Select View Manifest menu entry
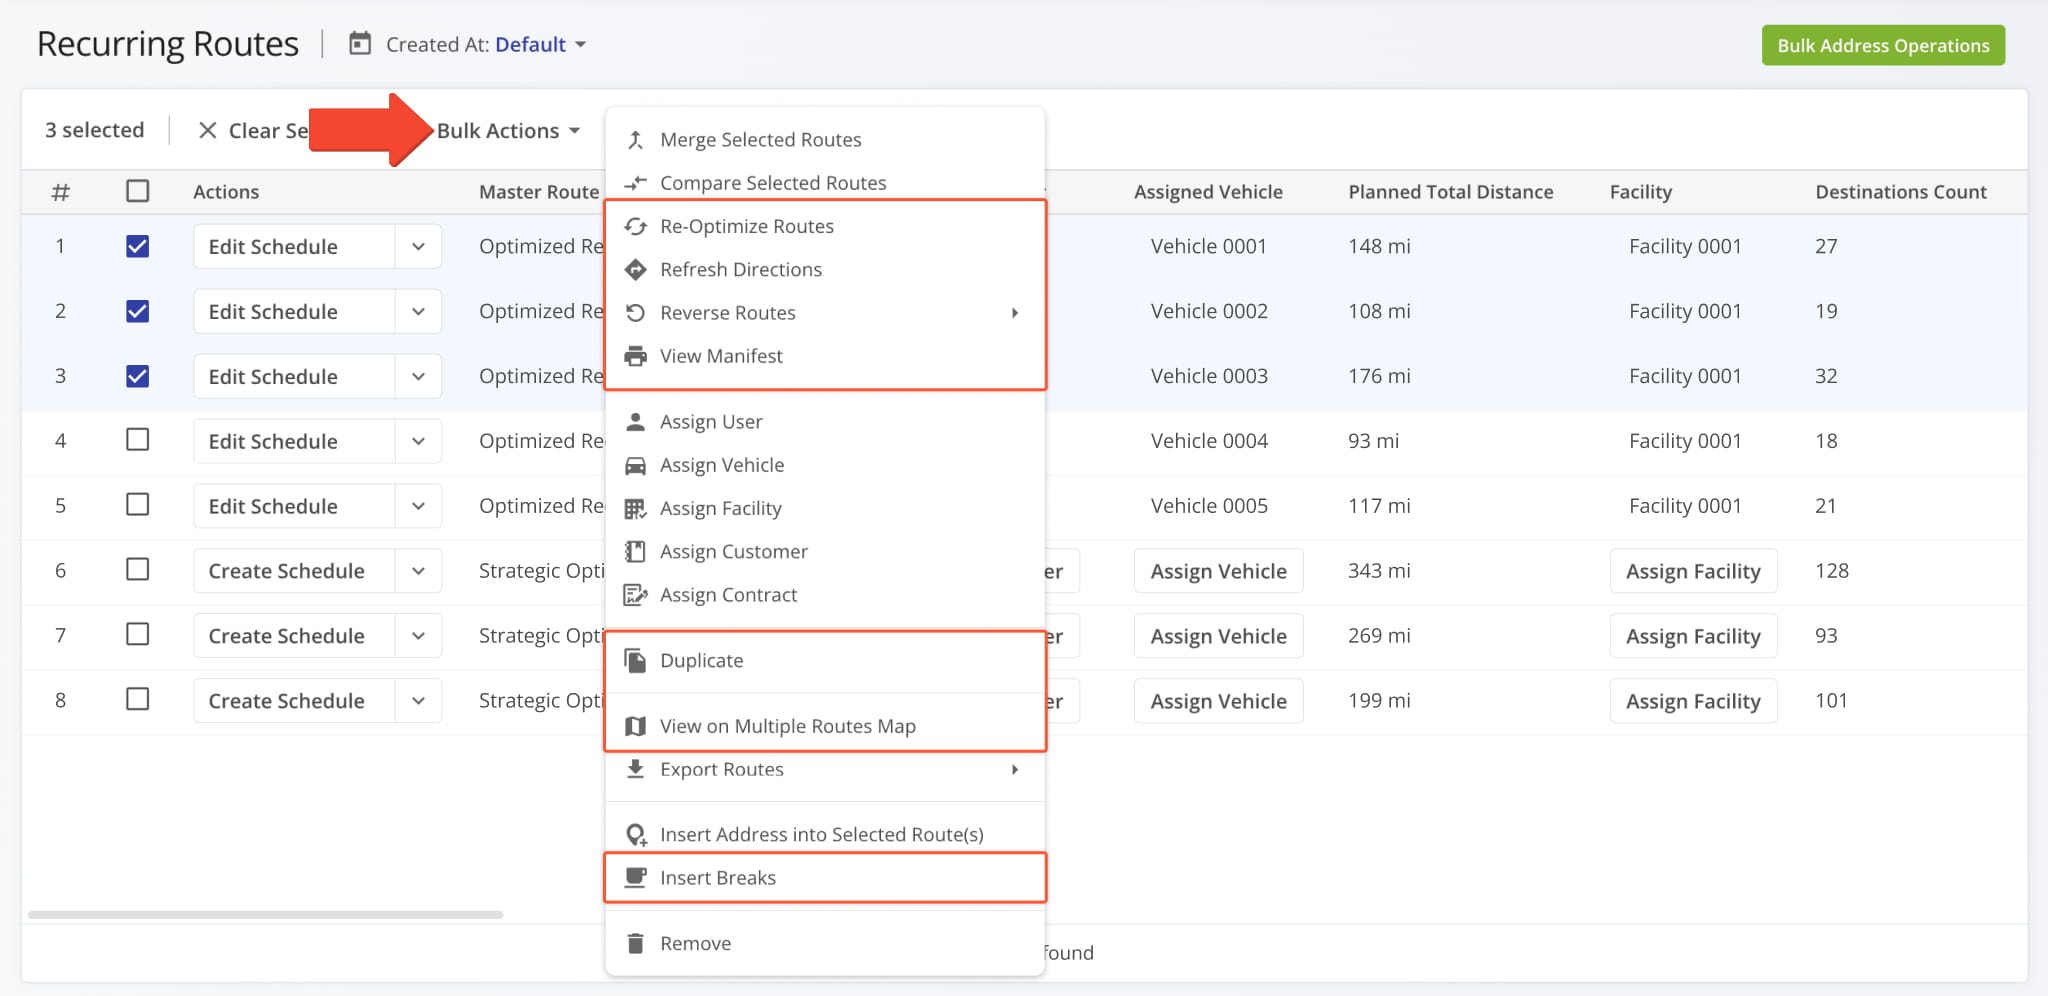The height and width of the screenshot is (996, 2048). click(x=825, y=356)
